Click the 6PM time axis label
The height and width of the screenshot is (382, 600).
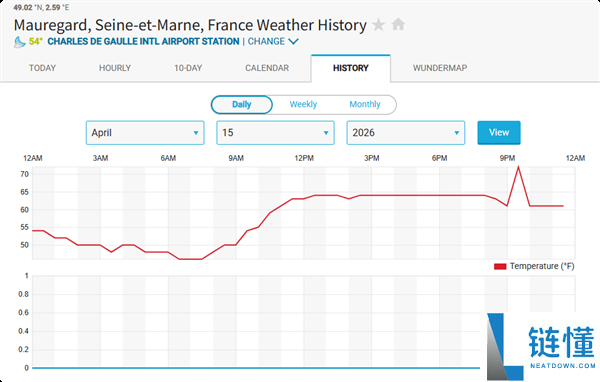tap(440, 158)
